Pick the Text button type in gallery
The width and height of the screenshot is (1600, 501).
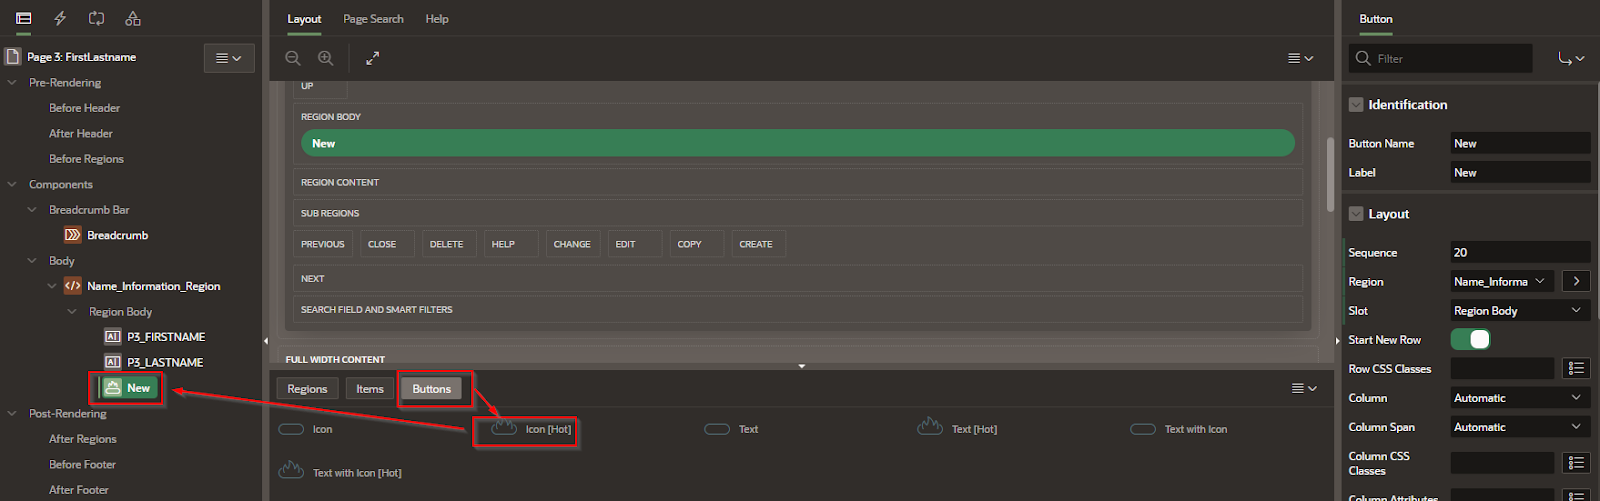pos(731,429)
